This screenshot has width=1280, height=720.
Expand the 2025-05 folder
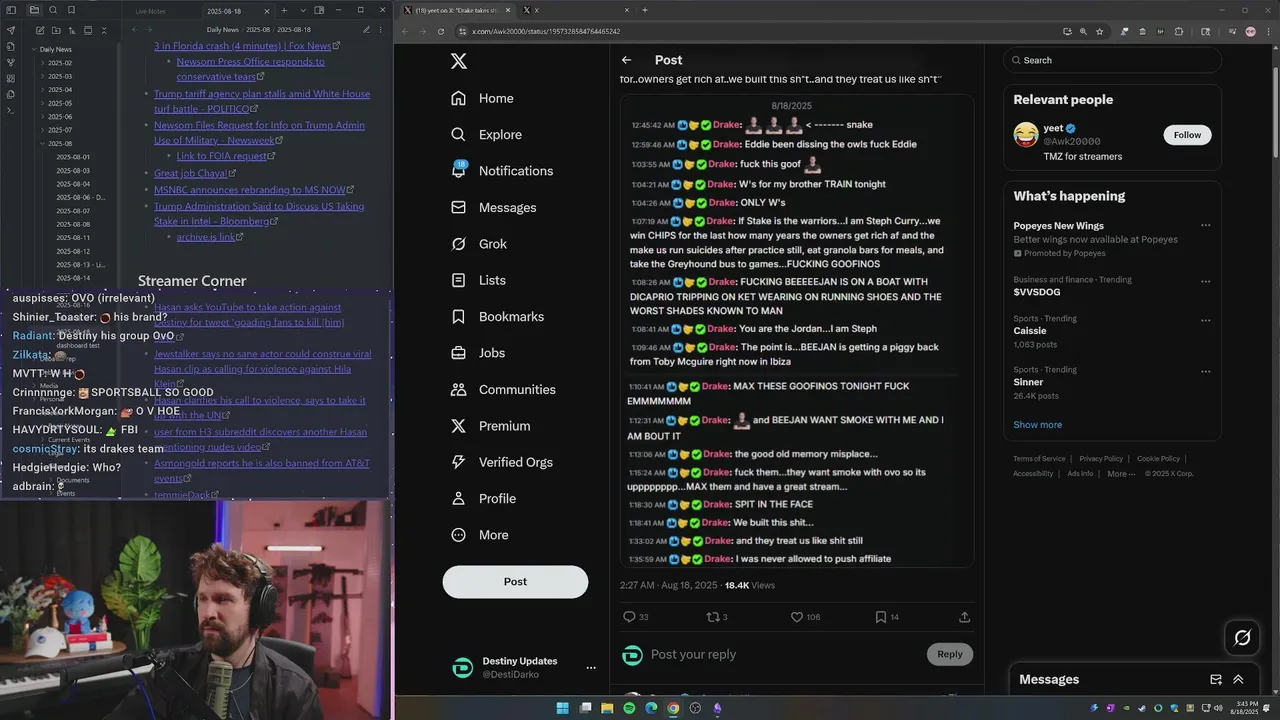pos(60,103)
